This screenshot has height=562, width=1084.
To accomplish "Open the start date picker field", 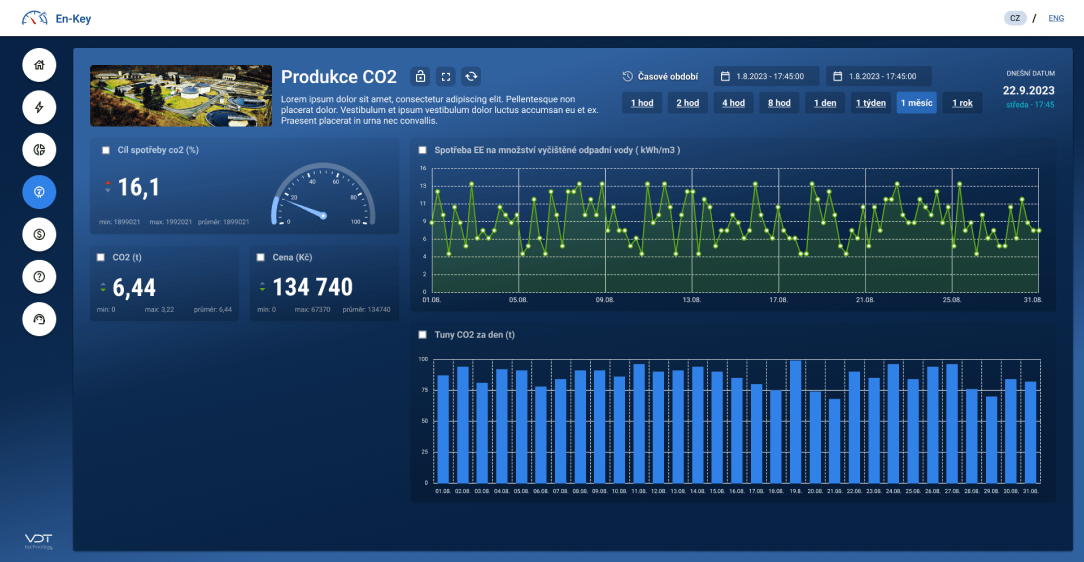I will pyautogui.click(x=766, y=76).
